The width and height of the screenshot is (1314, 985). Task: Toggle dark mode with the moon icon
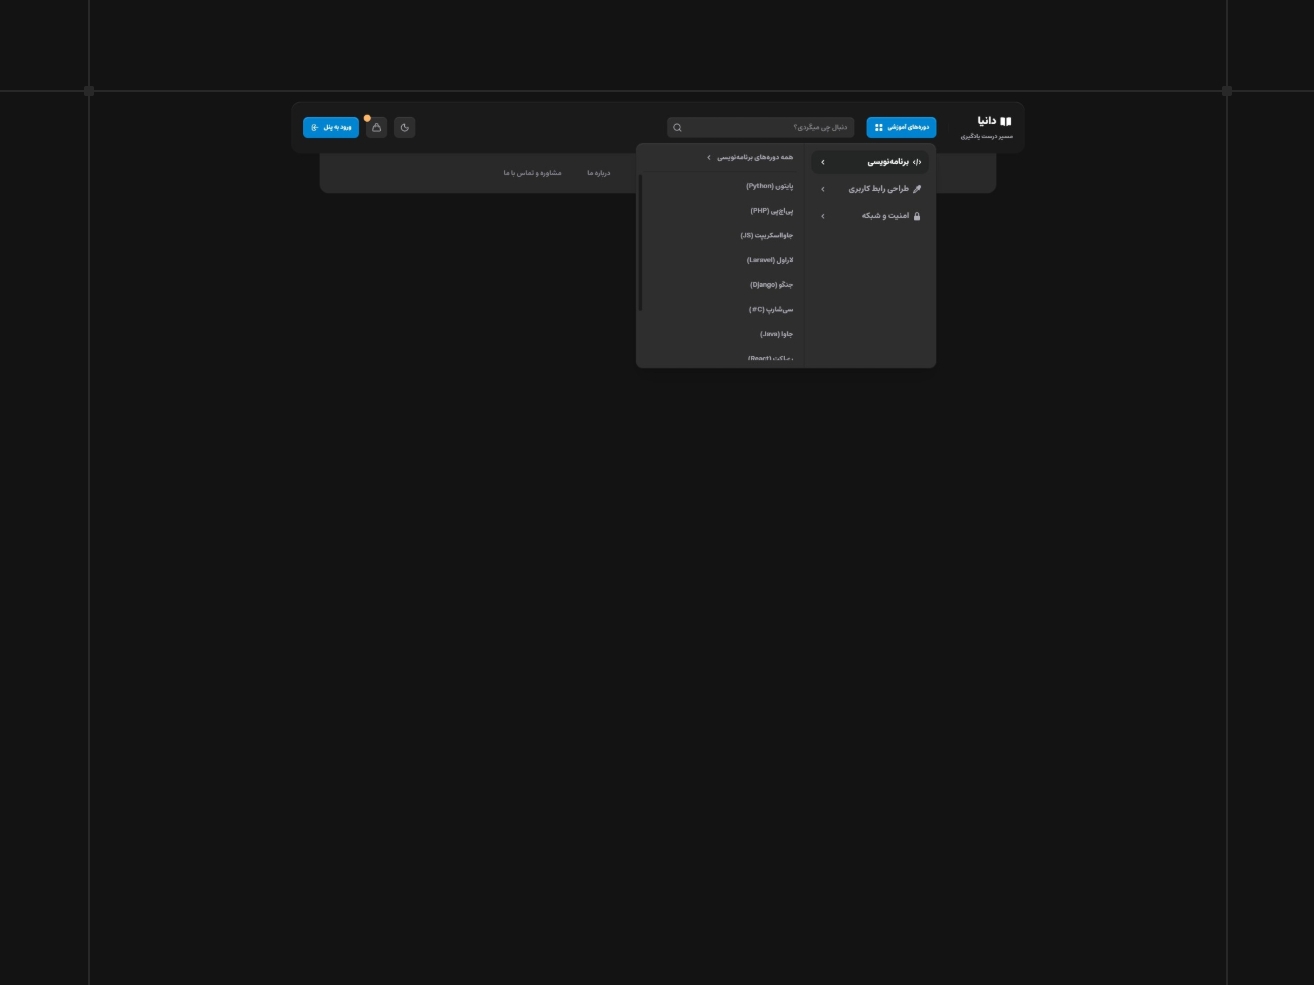point(404,127)
